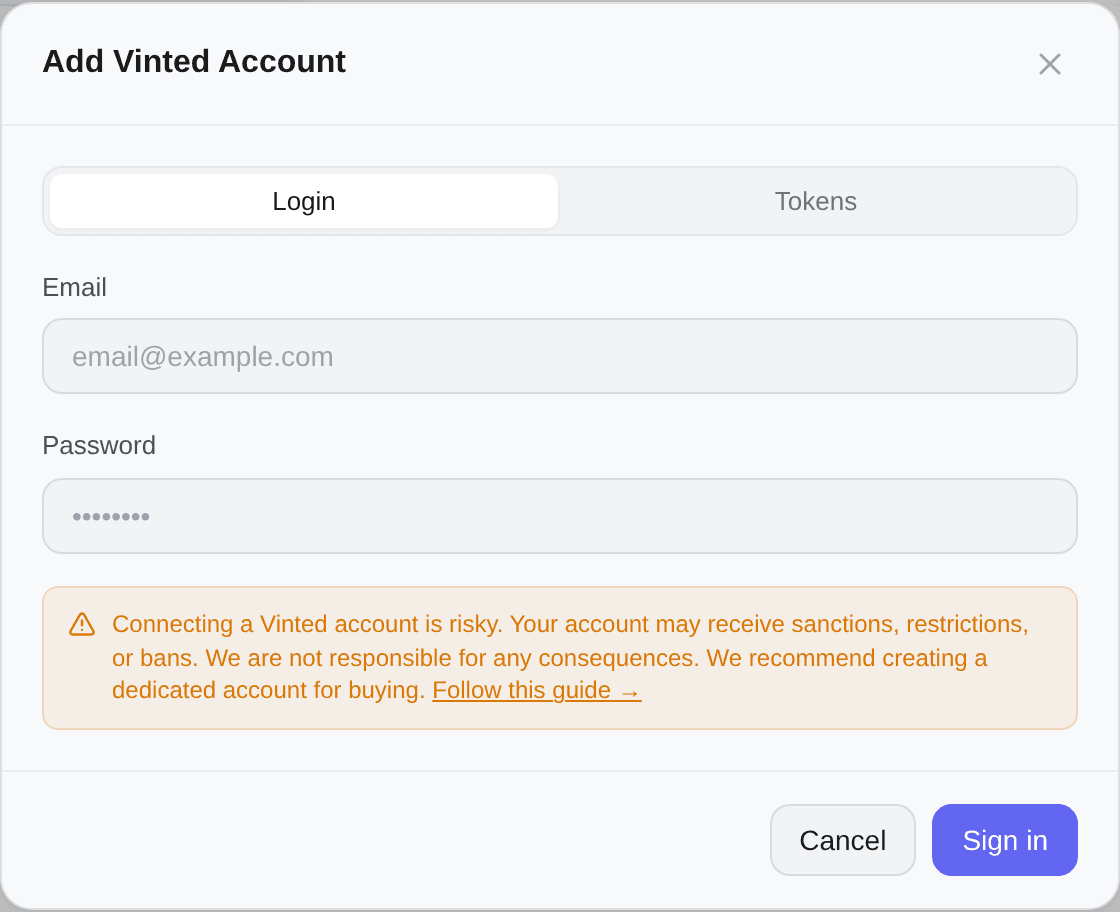
Task: Click the Add Vinted Account title
Action: [194, 61]
